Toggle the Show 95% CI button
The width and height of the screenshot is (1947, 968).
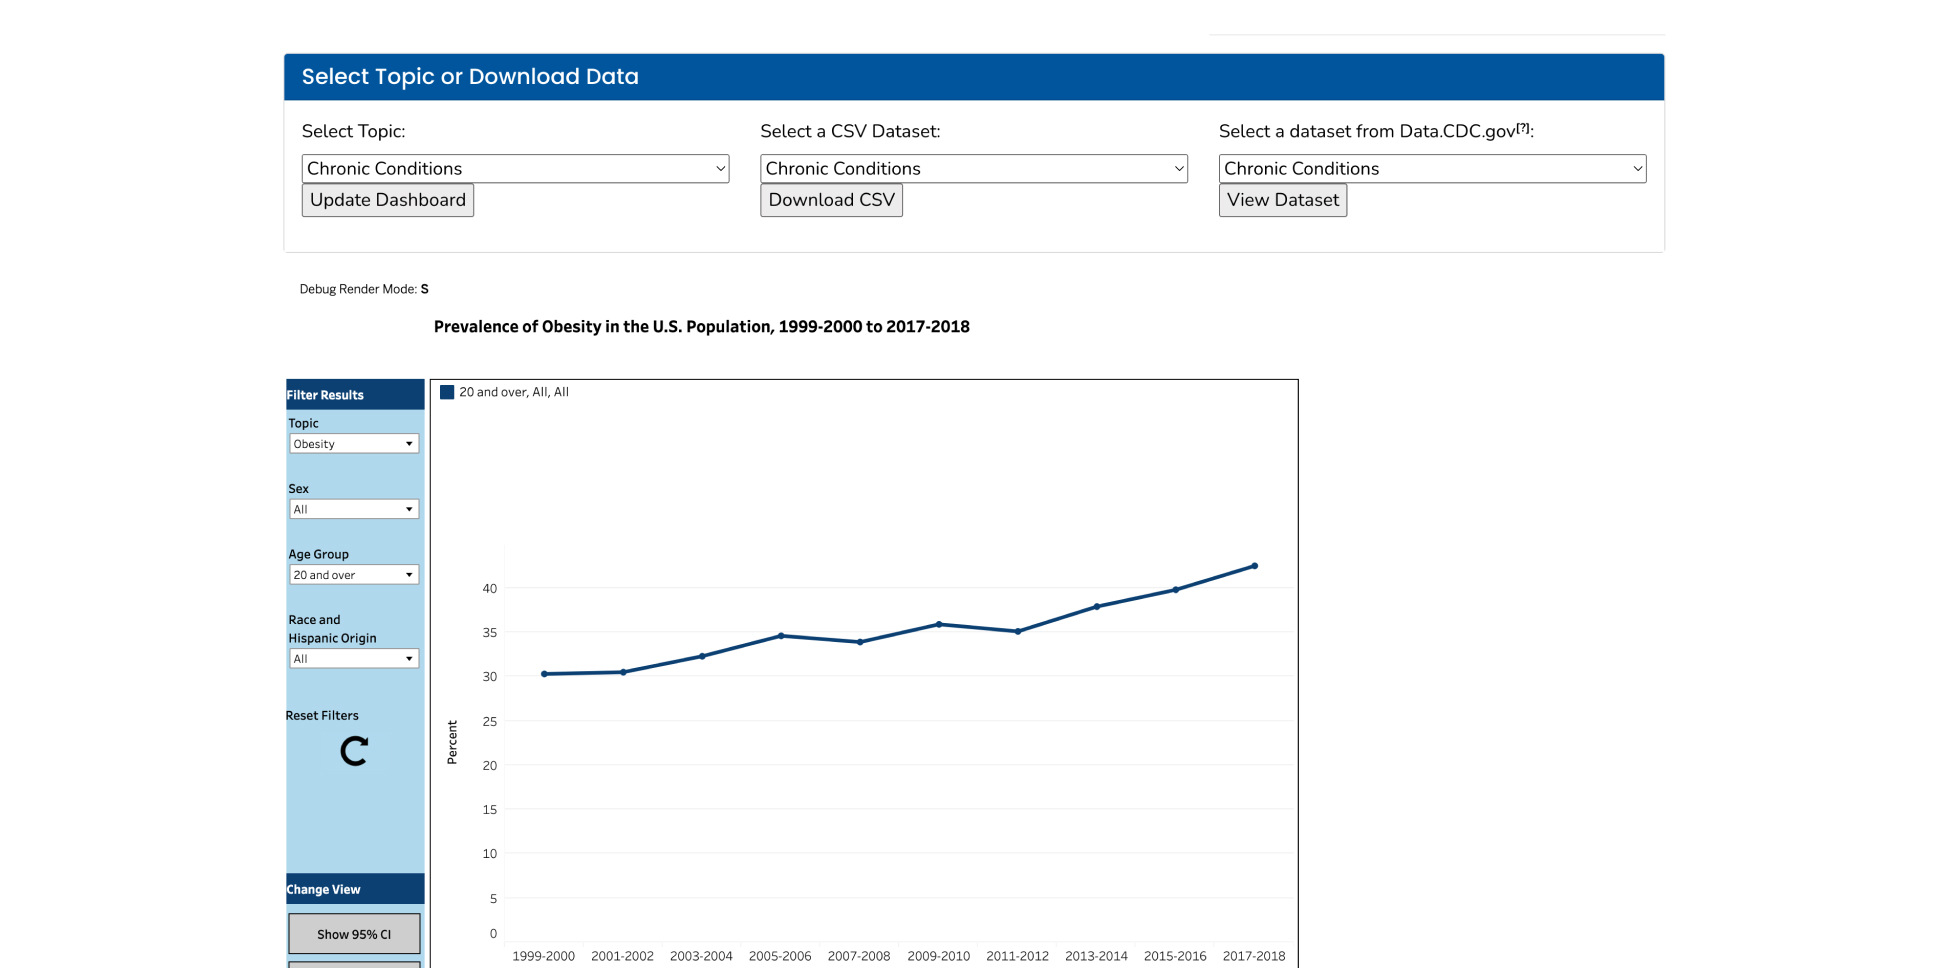(x=354, y=934)
